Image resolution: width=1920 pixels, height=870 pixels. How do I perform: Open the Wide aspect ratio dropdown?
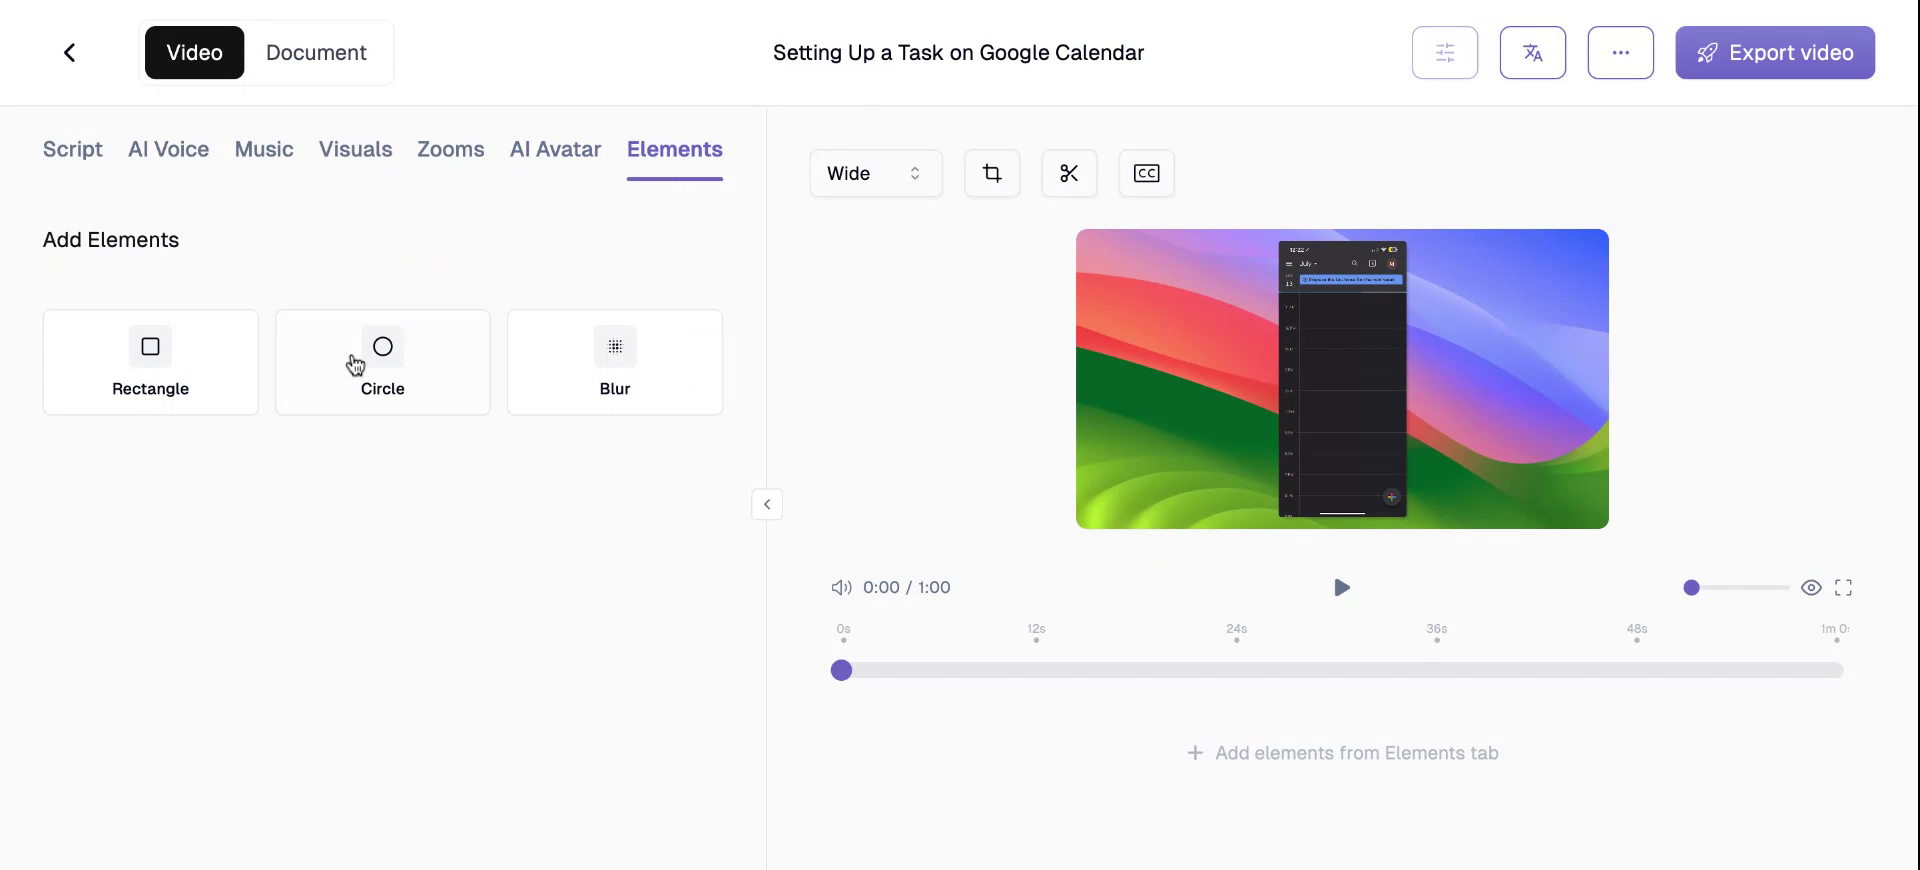pos(876,173)
